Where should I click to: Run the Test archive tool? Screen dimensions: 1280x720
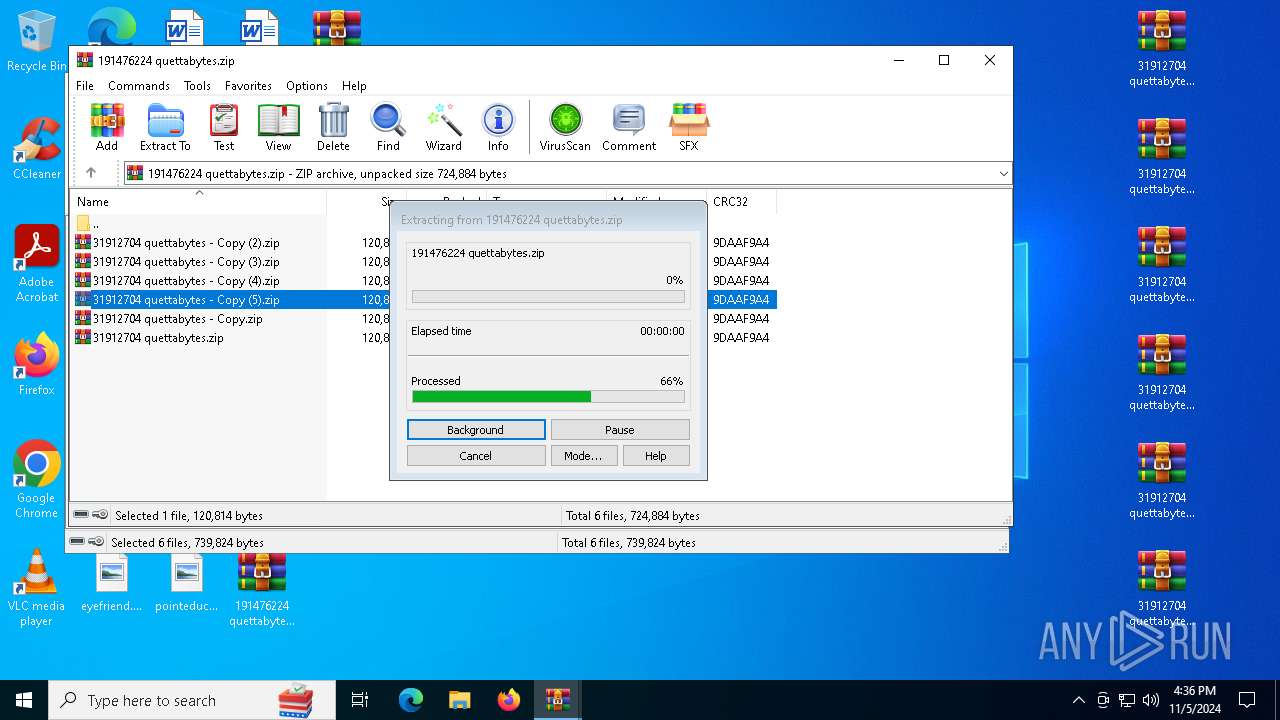(224, 127)
